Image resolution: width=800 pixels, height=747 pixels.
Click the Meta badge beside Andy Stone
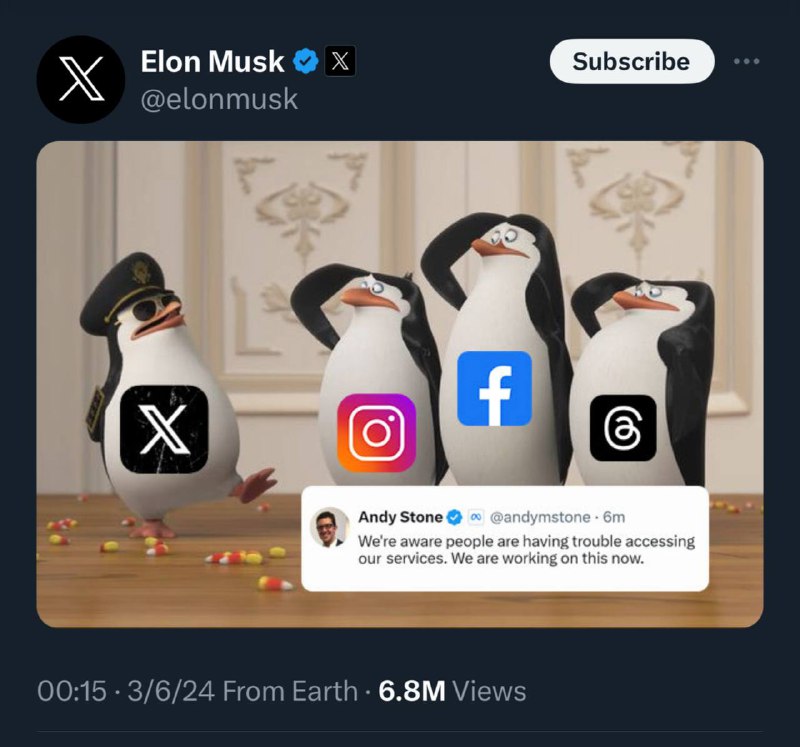pyautogui.click(x=476, y=517)
